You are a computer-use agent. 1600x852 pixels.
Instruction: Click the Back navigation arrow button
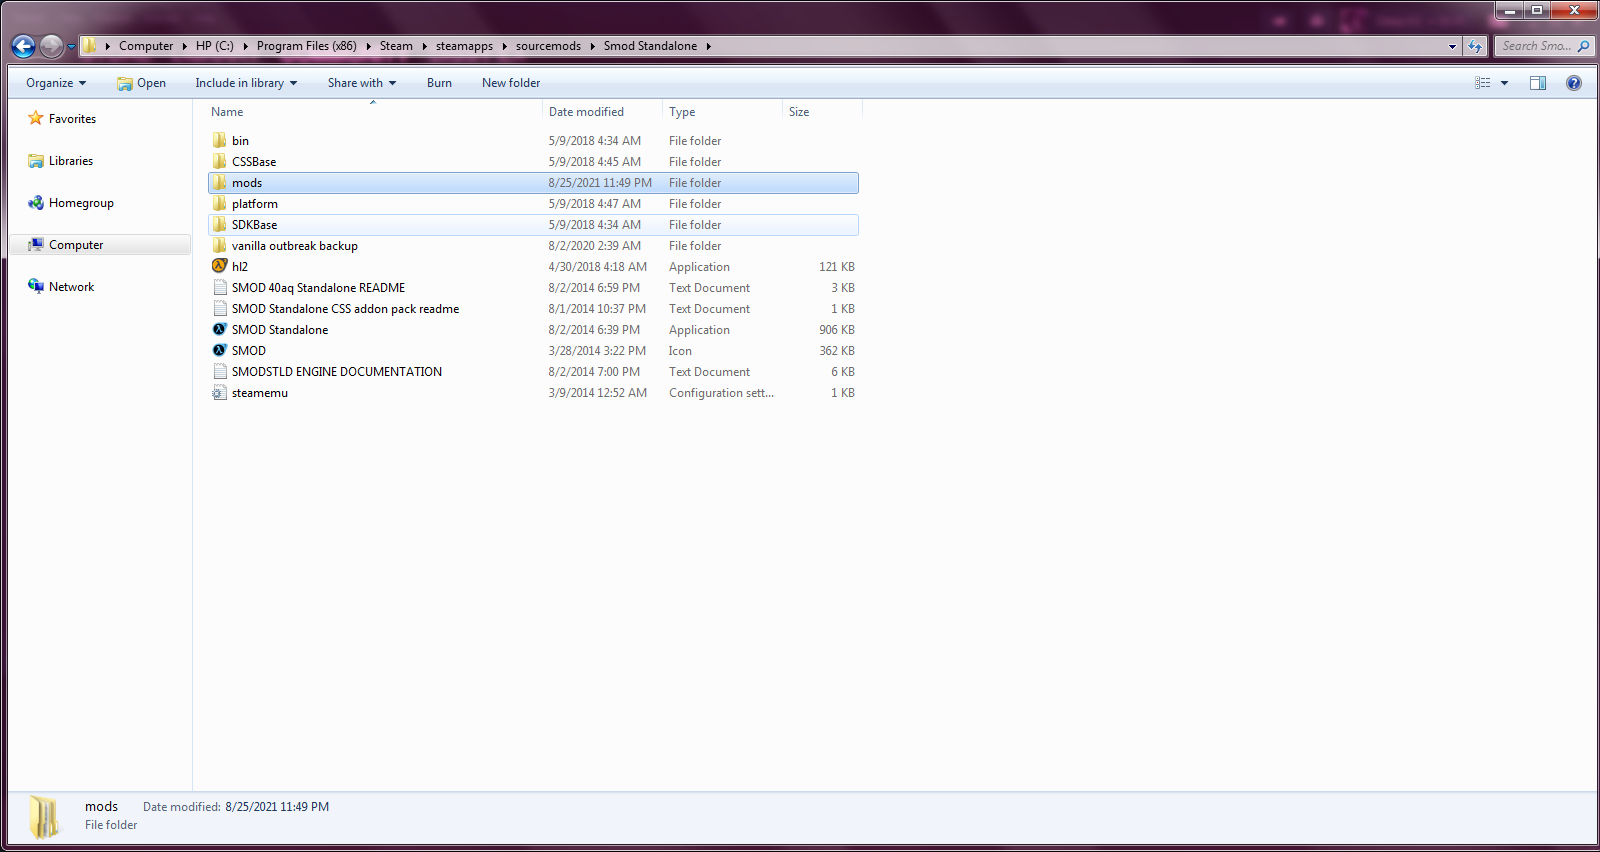pyautogui.click(x=23, y=46)
